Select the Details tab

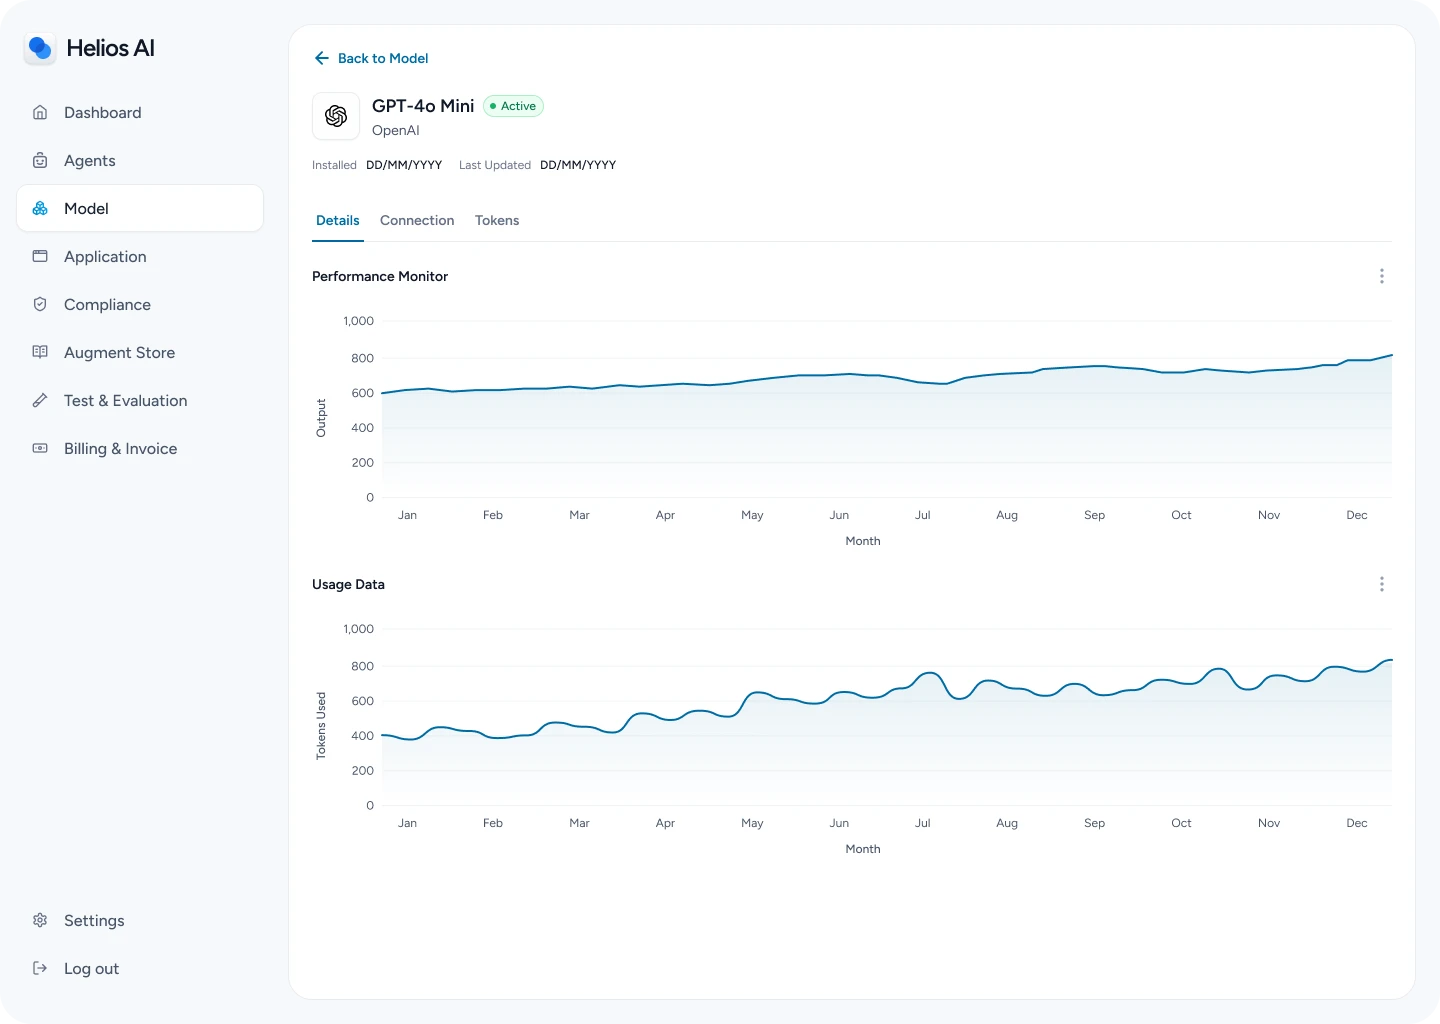338,221
